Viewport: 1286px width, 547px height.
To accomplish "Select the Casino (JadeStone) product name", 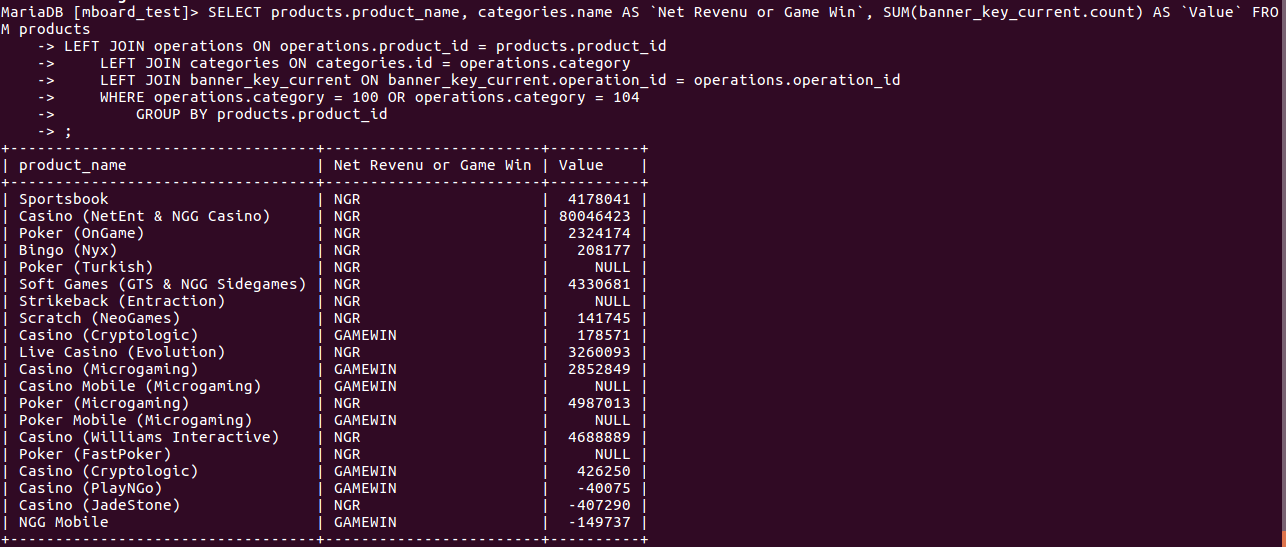I will click(x=100, y=505).
